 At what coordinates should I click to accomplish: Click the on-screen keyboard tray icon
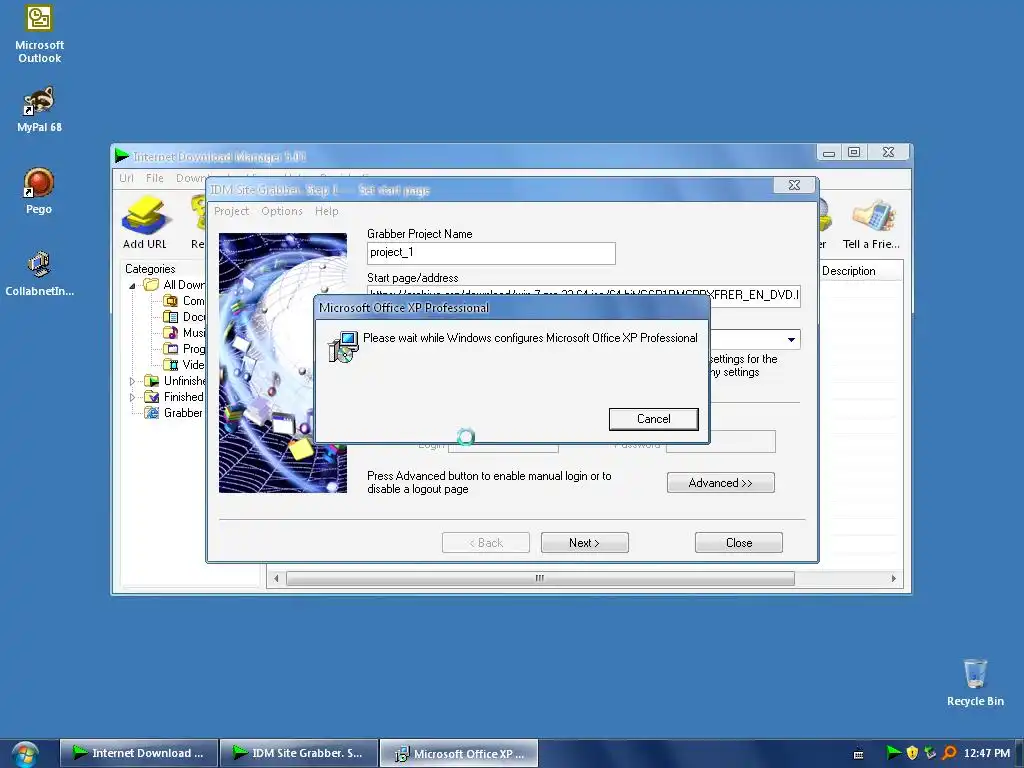[x=859, y=754]
